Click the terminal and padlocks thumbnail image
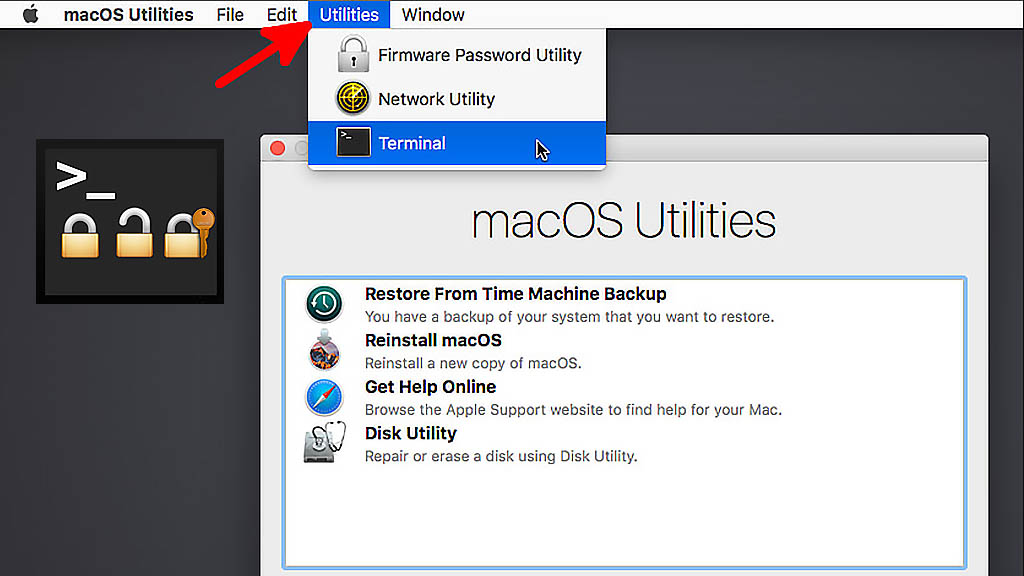1024x576 pixels. (x=130, y=221)
